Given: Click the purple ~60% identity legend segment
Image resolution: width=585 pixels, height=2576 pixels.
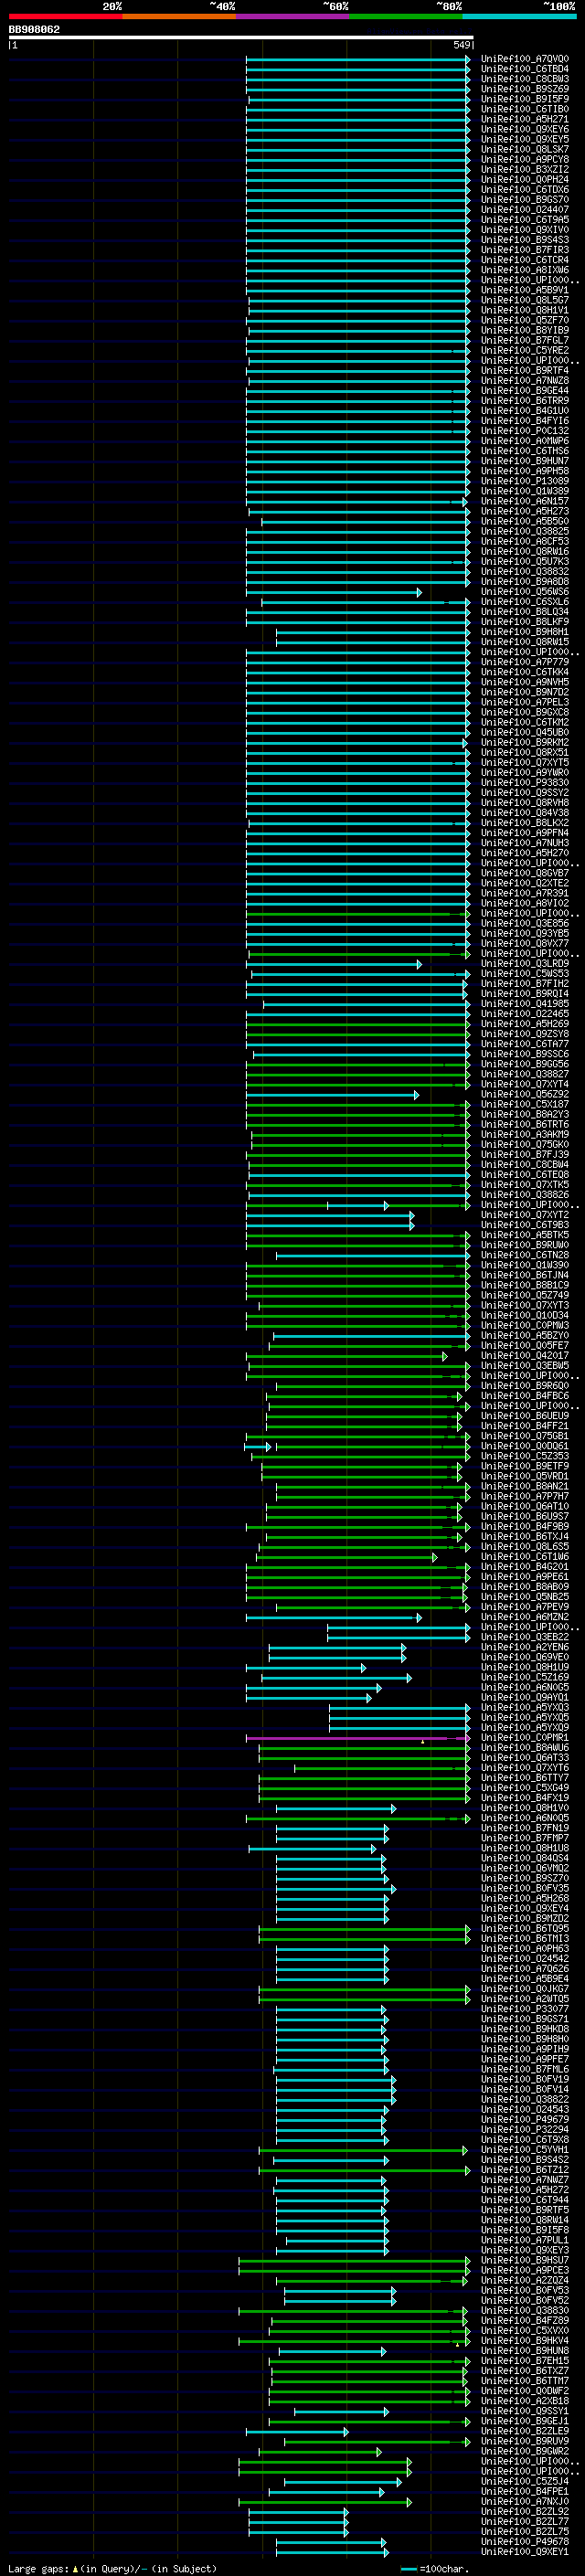Looking at the screenshot, I should 292,16.
